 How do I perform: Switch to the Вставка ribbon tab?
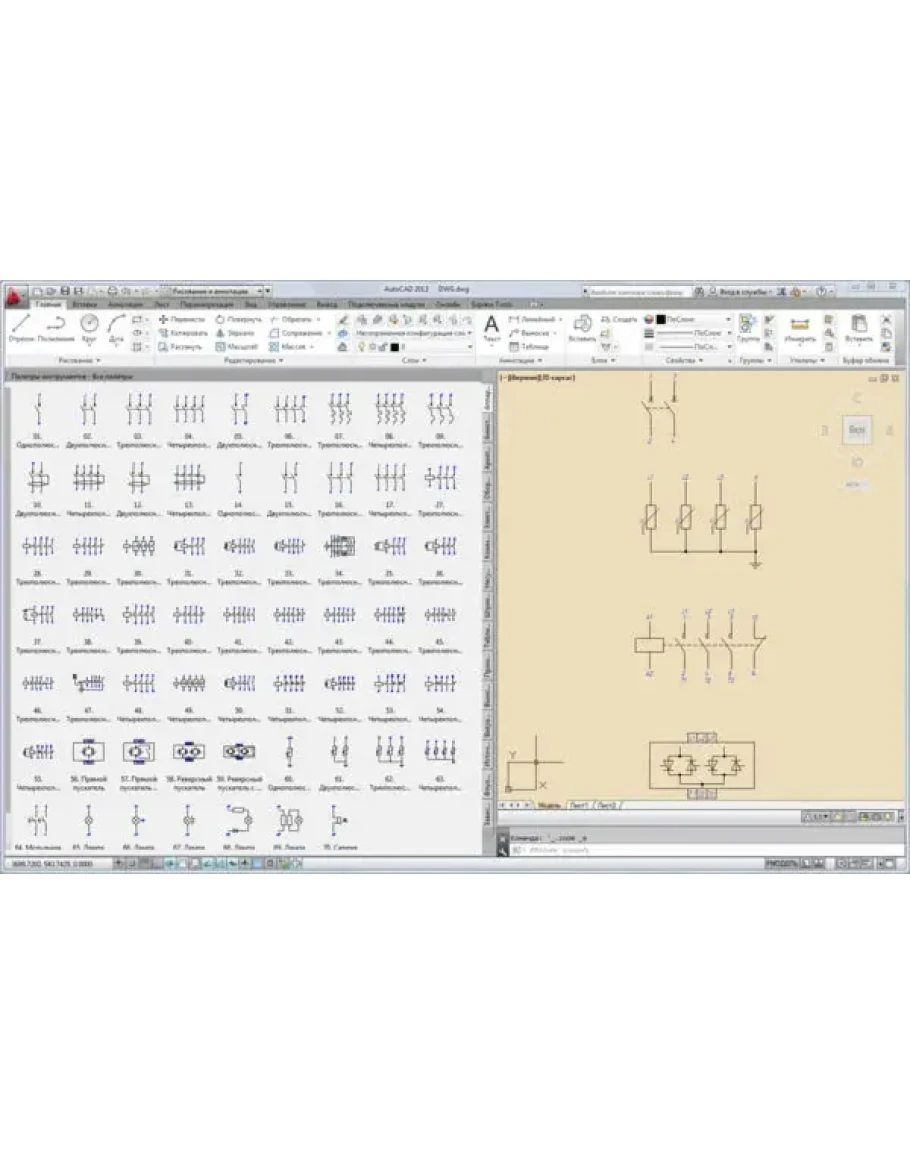84,303
